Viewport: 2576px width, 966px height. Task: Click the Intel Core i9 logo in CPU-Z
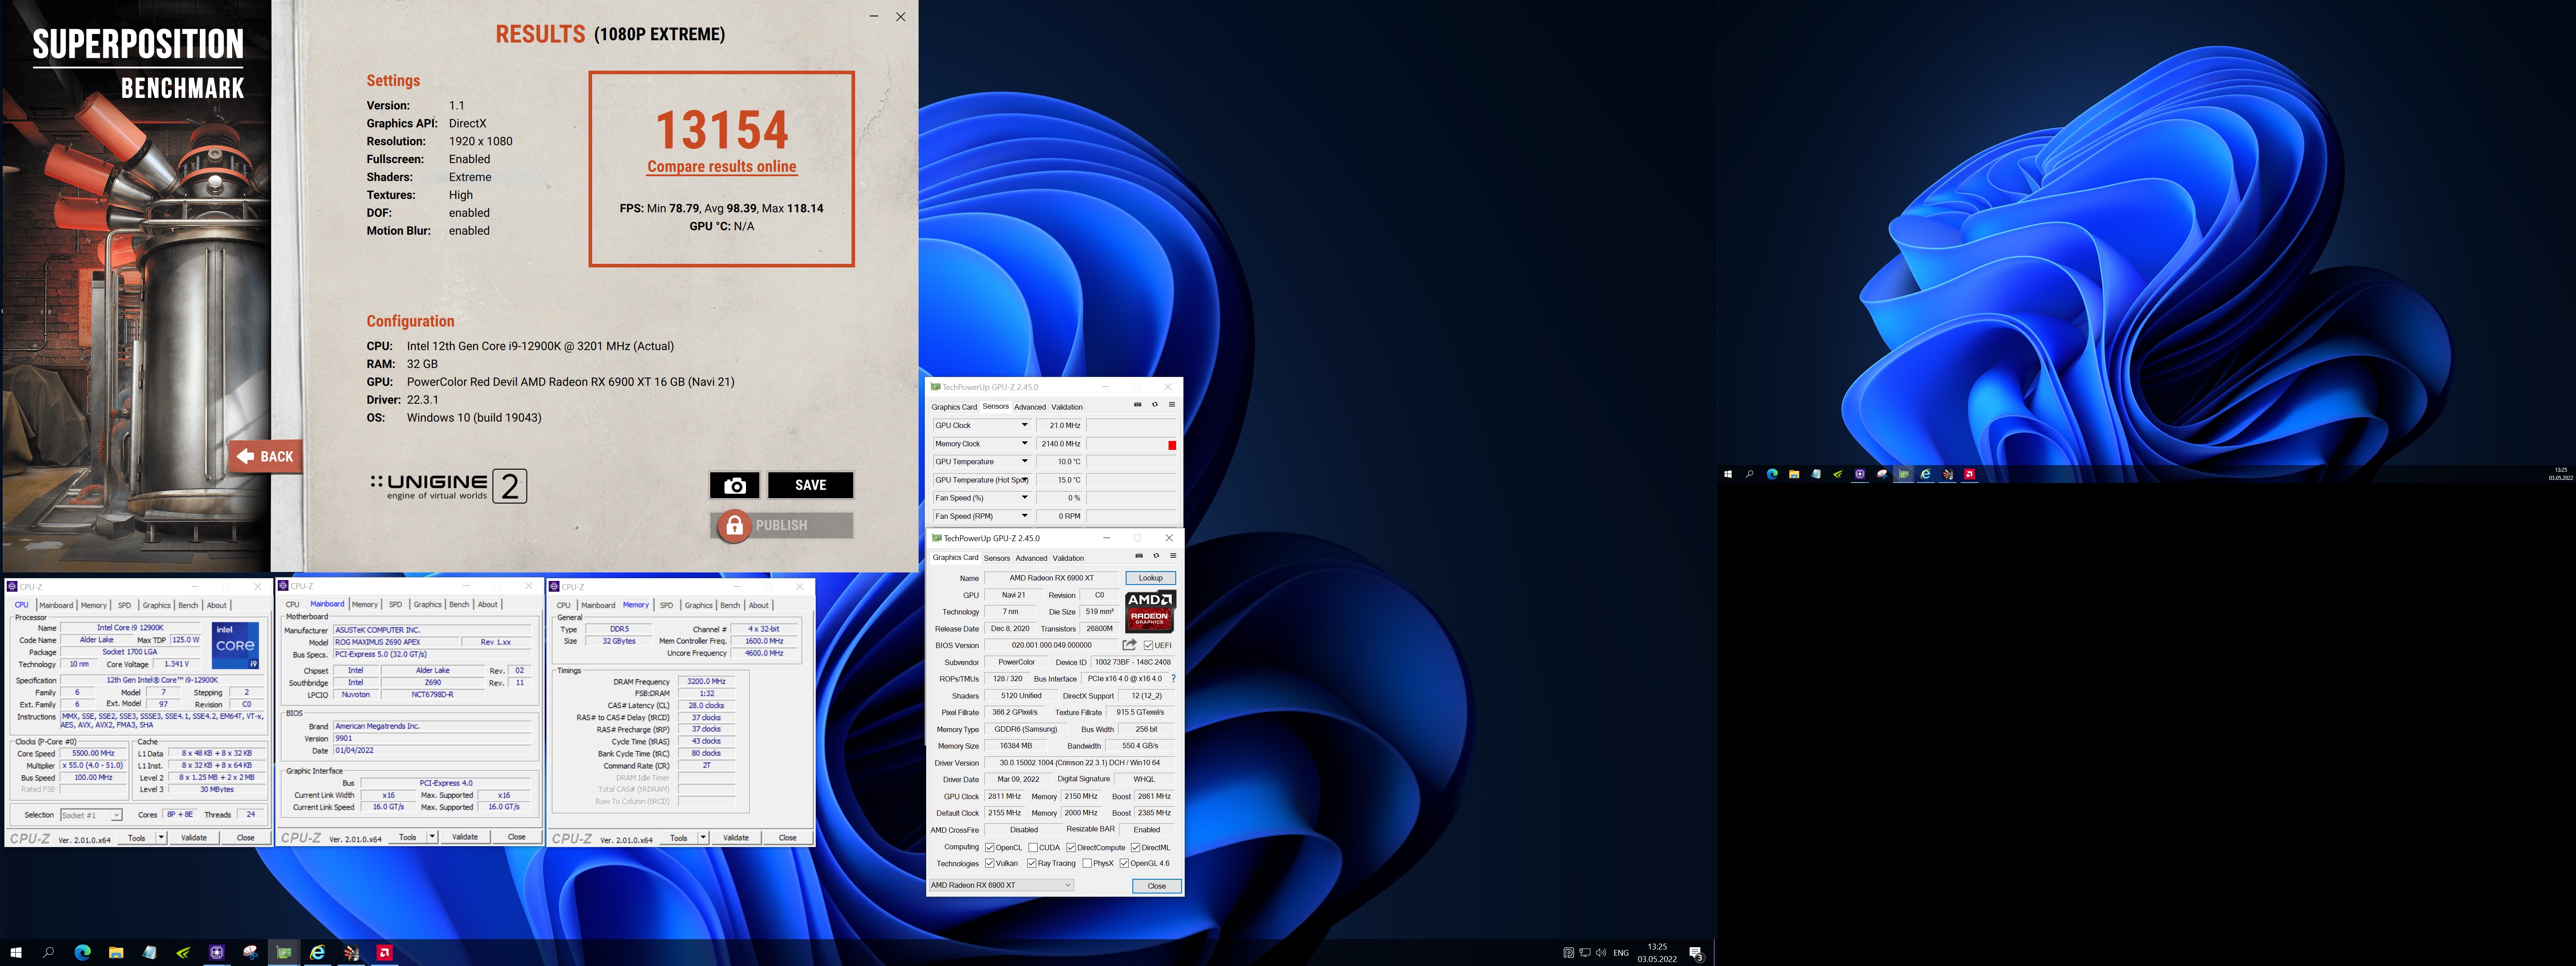click(x=235, y=645)
